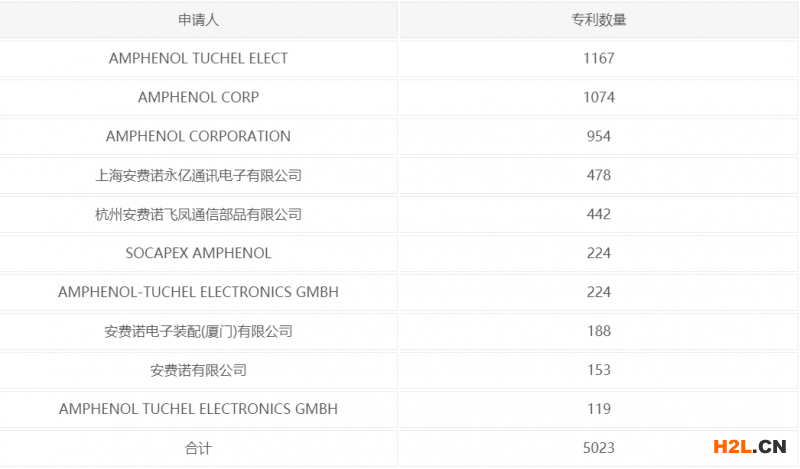Click the hyphenated AMPHENOL-TUCHEL ELECTRONICS GMBH cell
Image resolution: width=800 pixels, height=469 pixels.
198,292
